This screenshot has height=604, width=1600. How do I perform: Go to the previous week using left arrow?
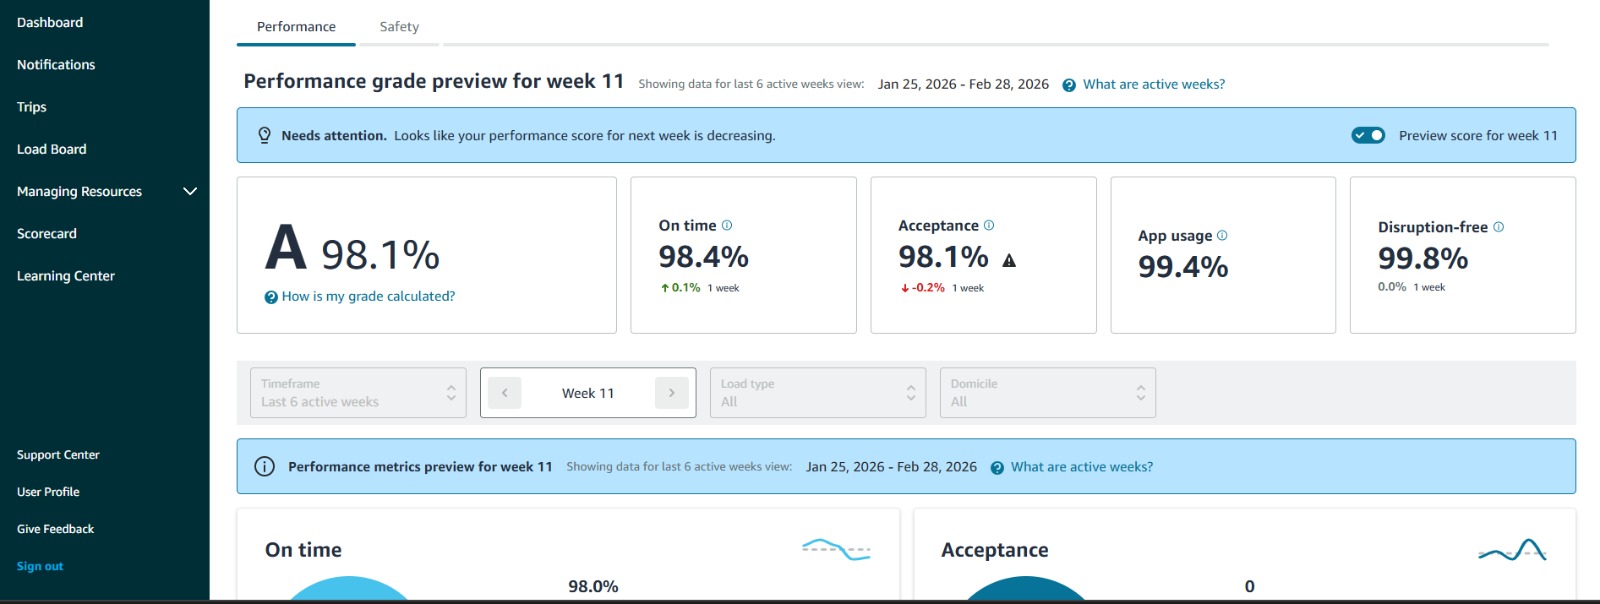point(505,393)
